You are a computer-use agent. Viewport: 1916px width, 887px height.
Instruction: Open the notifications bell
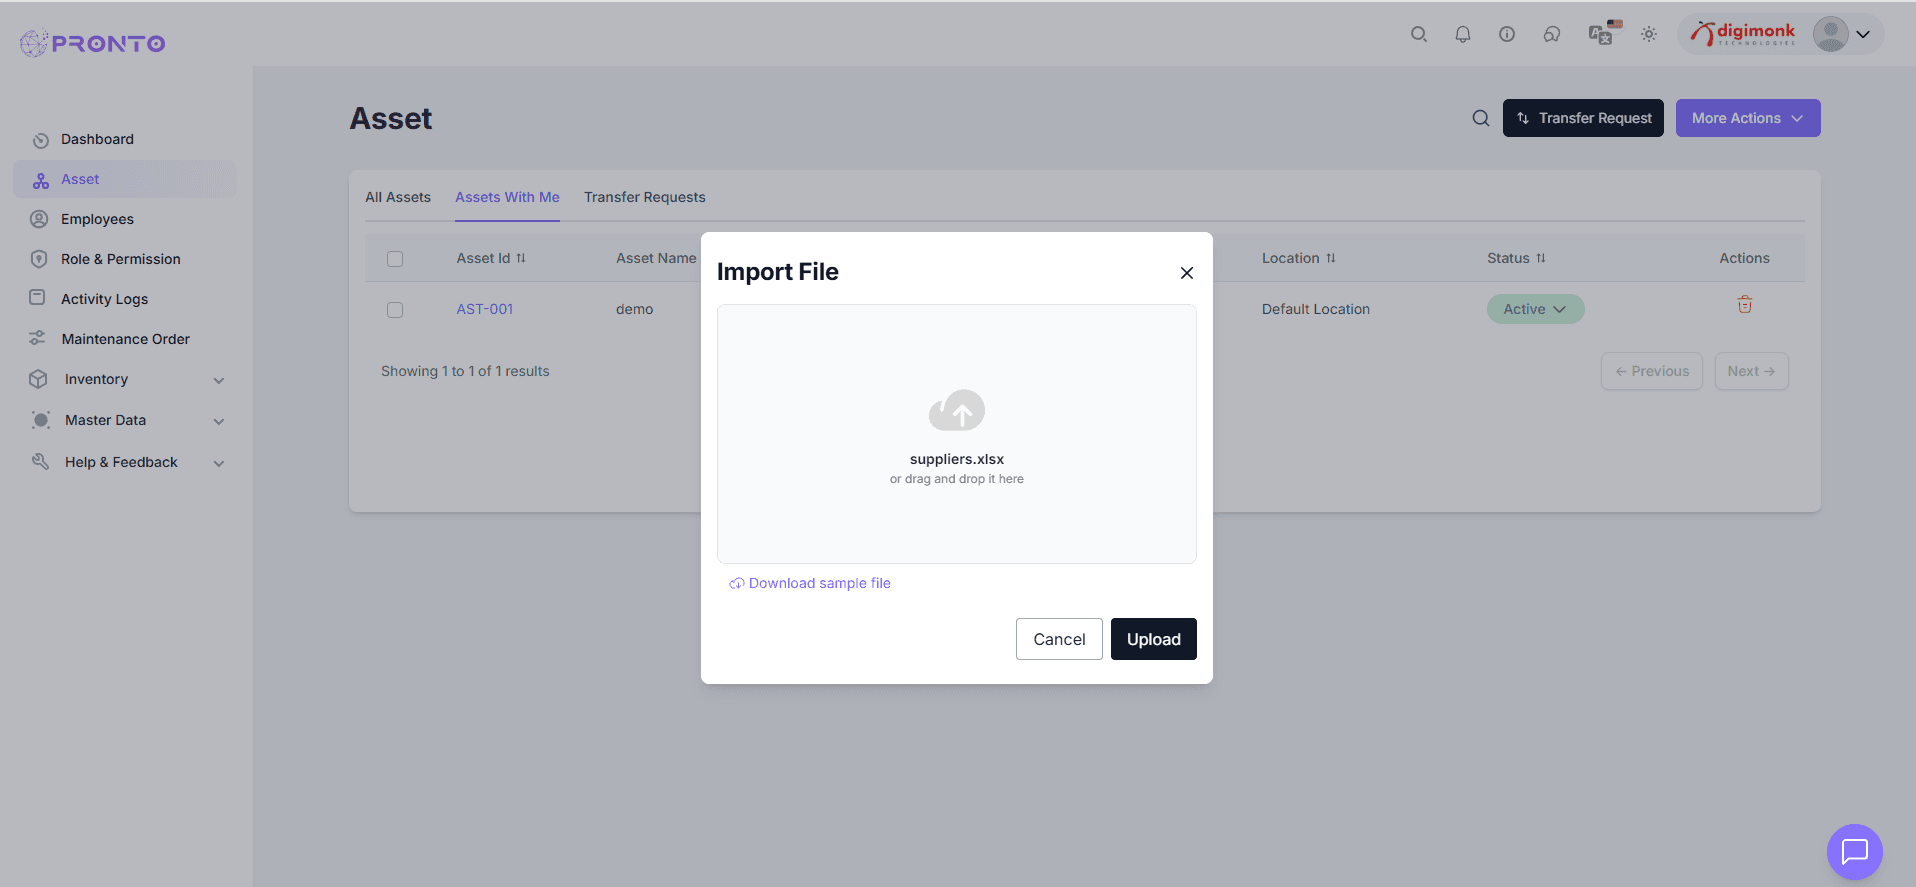(1462, 34)
